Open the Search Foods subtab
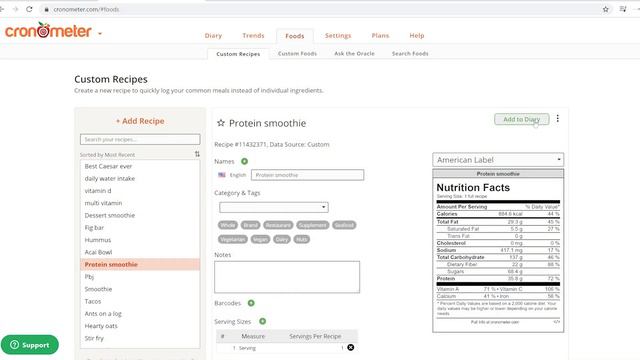 pyautogui.click(x=410, y=53)
